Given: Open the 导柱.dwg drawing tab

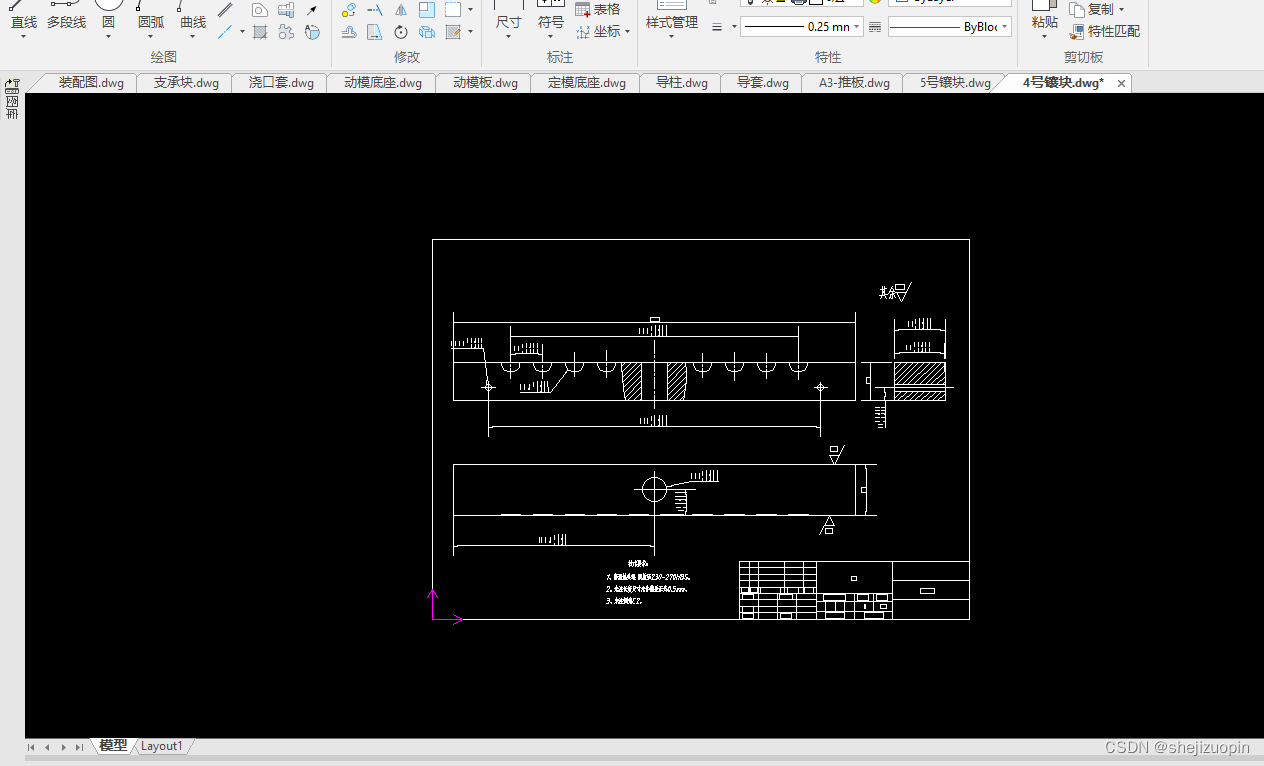Looking at the screenshot, I should pos(682,83).
